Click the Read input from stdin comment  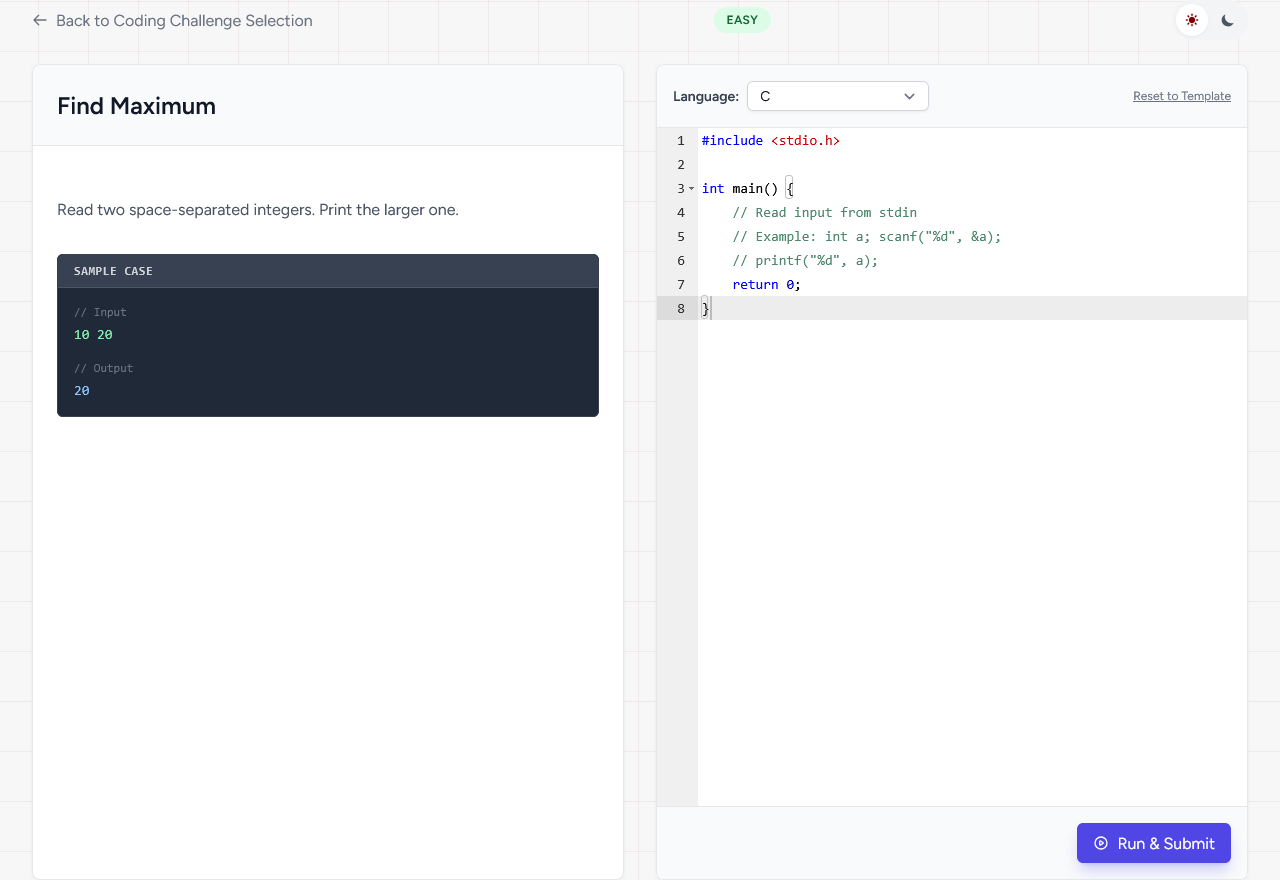(x=825, y=213)
